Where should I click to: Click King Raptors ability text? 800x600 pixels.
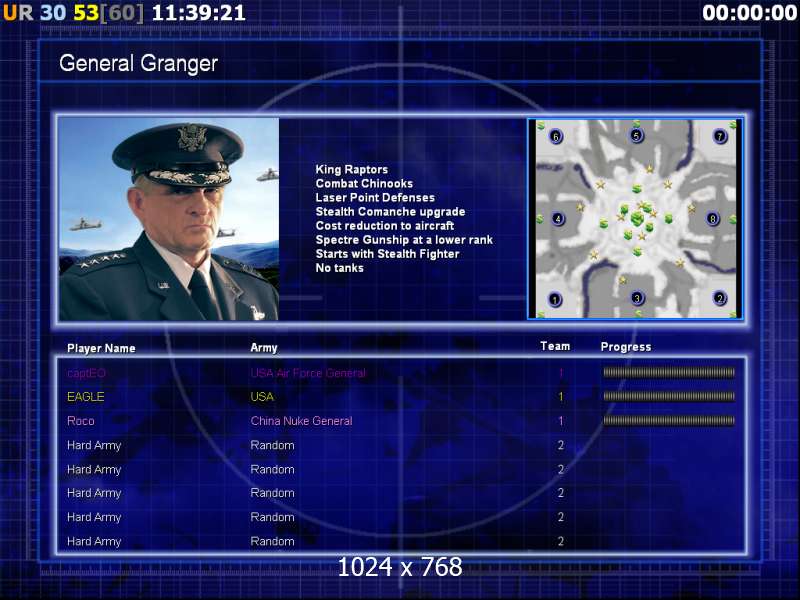pyautogui.click(x=352, y=169)
